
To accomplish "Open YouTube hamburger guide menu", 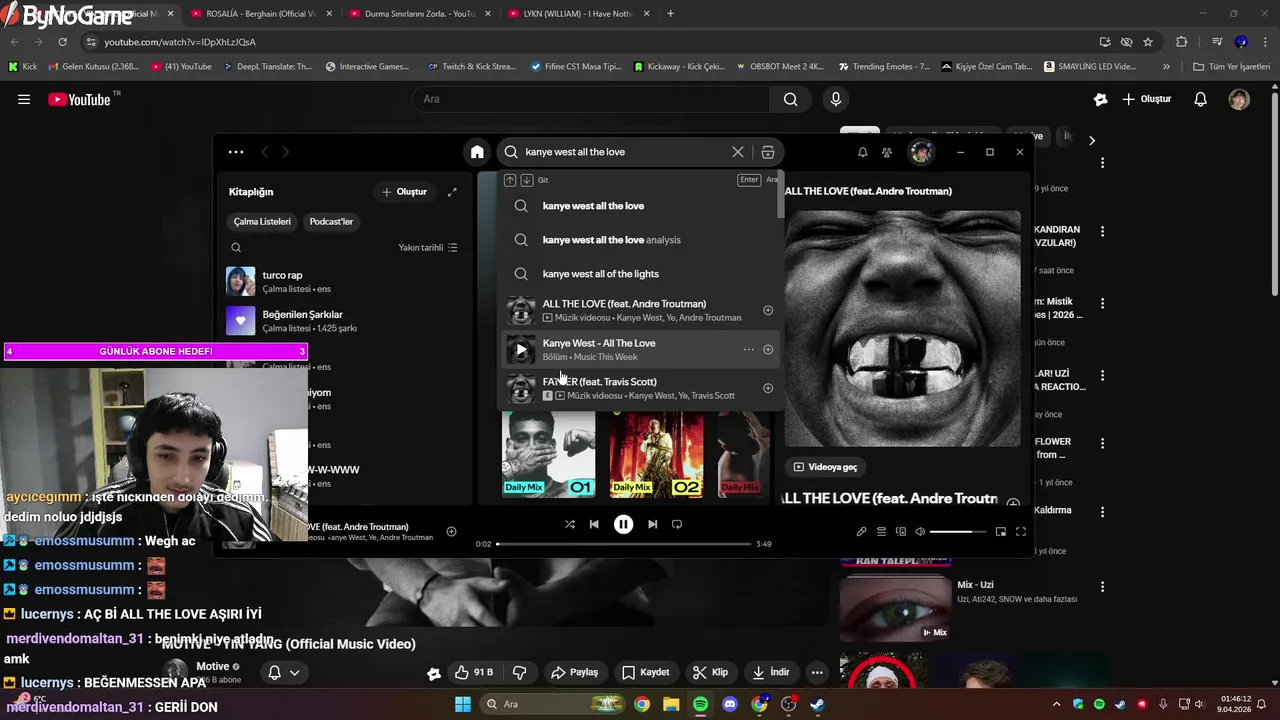I will 24,99.
